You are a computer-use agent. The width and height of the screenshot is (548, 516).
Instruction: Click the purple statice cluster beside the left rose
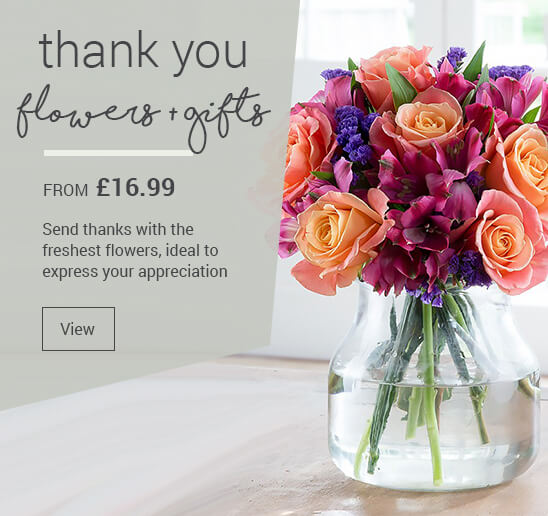tap(355, 135)
